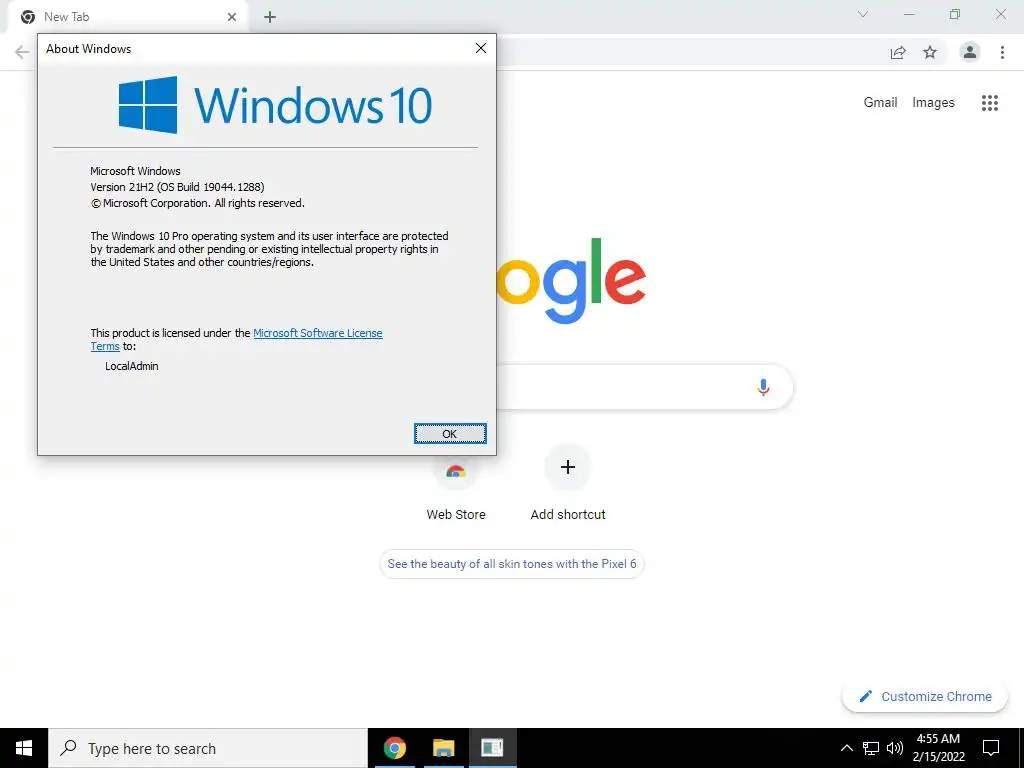The height and width of the screenshot is (768, 1024).
Task: Open the Windows Start menu
Action: pos(24,748)
